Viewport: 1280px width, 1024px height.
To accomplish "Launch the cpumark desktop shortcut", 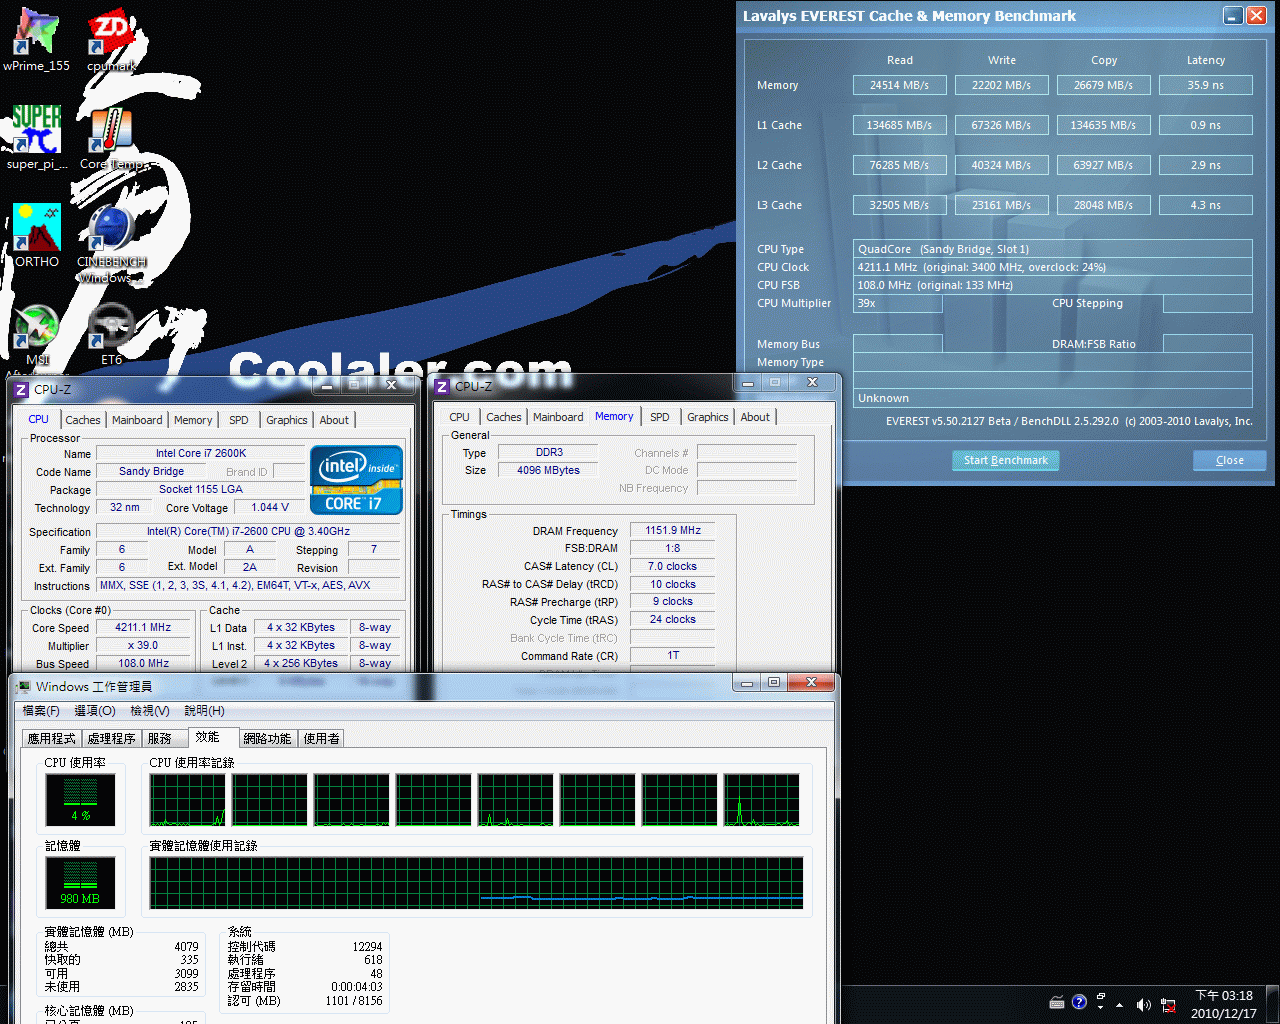I will (111, 40).
